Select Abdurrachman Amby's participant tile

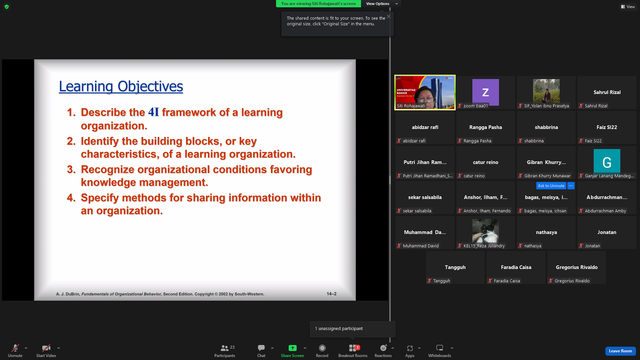(607, 198)
